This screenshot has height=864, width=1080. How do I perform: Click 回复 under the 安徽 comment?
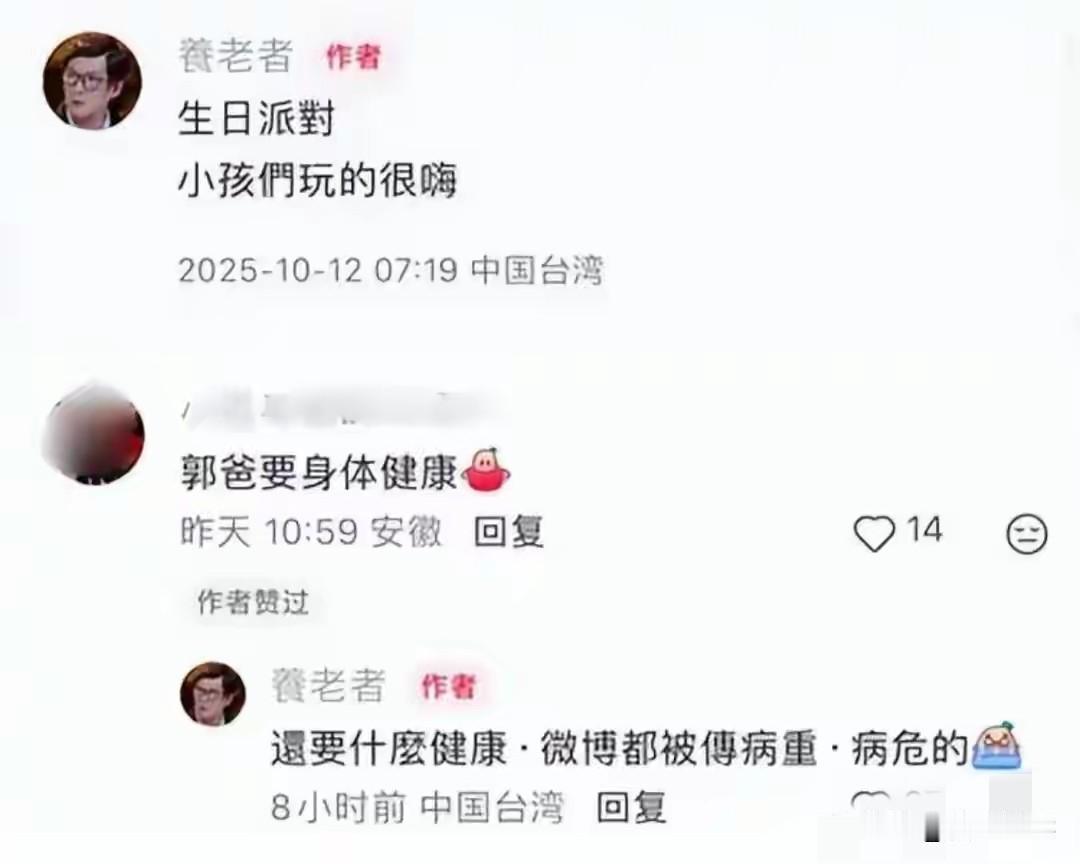(509, 532)
